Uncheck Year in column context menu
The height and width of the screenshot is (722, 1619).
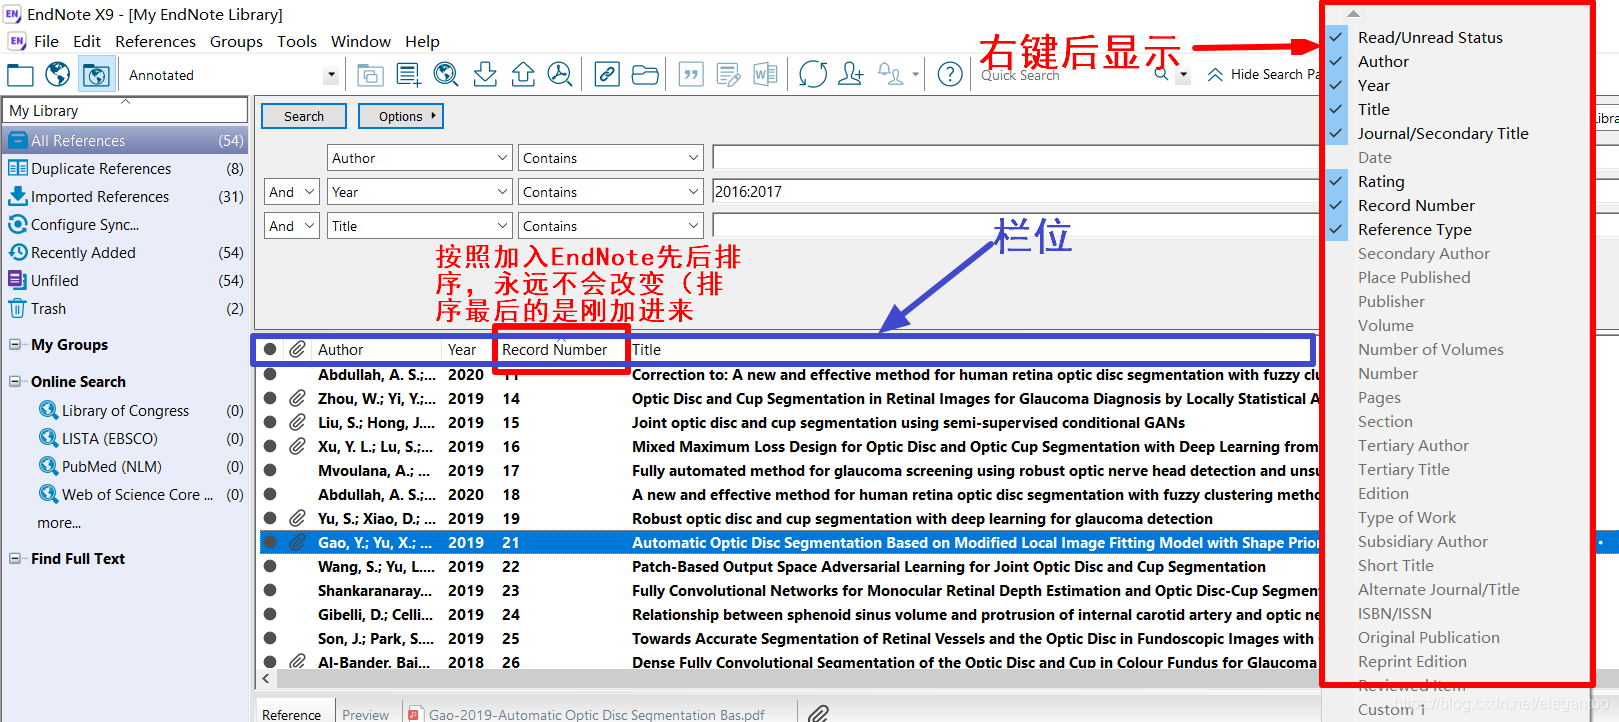pos(1374,86)
